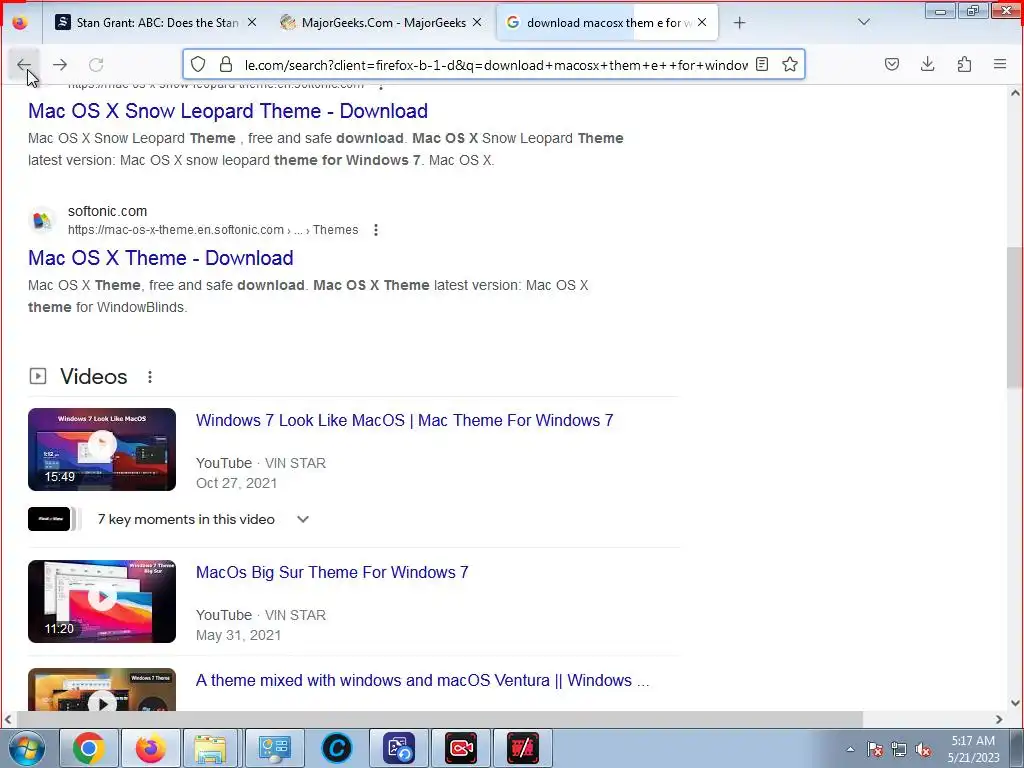Switch to Stan Grant ABC tab
Image resolution: width=1024 pixels, height=768 pixels.
157,23
